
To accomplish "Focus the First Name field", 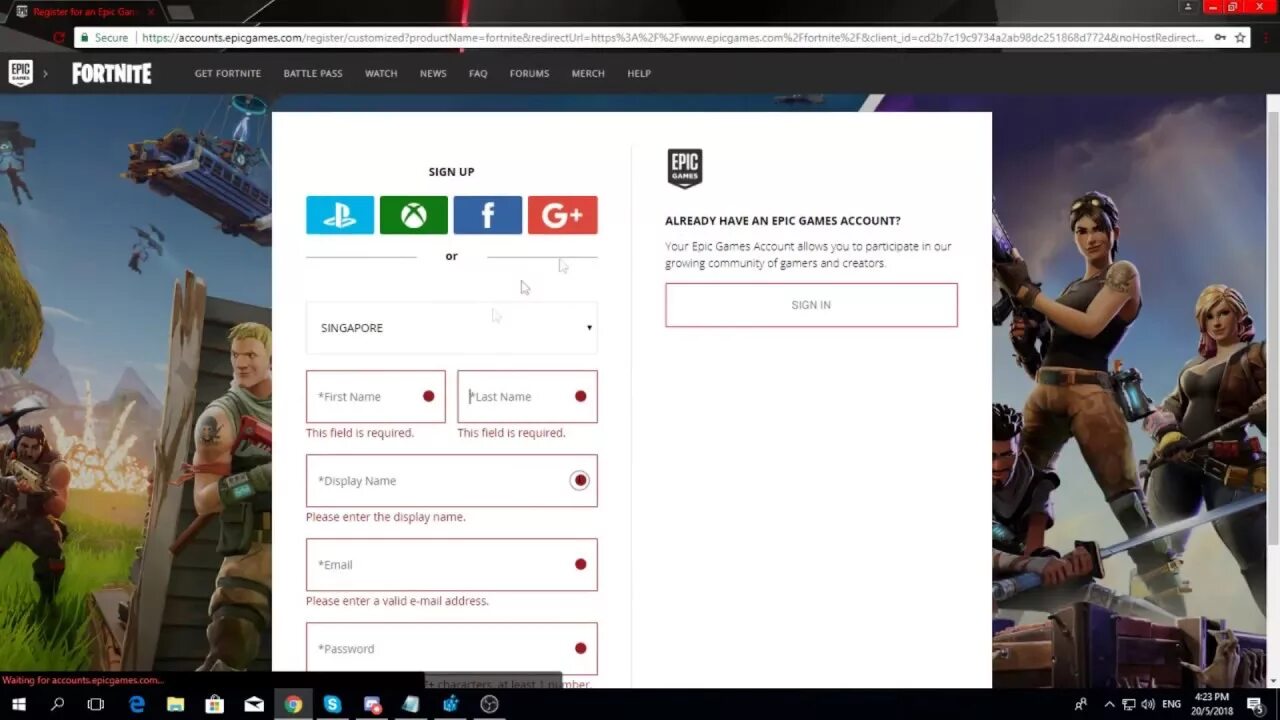I will 376,397.
